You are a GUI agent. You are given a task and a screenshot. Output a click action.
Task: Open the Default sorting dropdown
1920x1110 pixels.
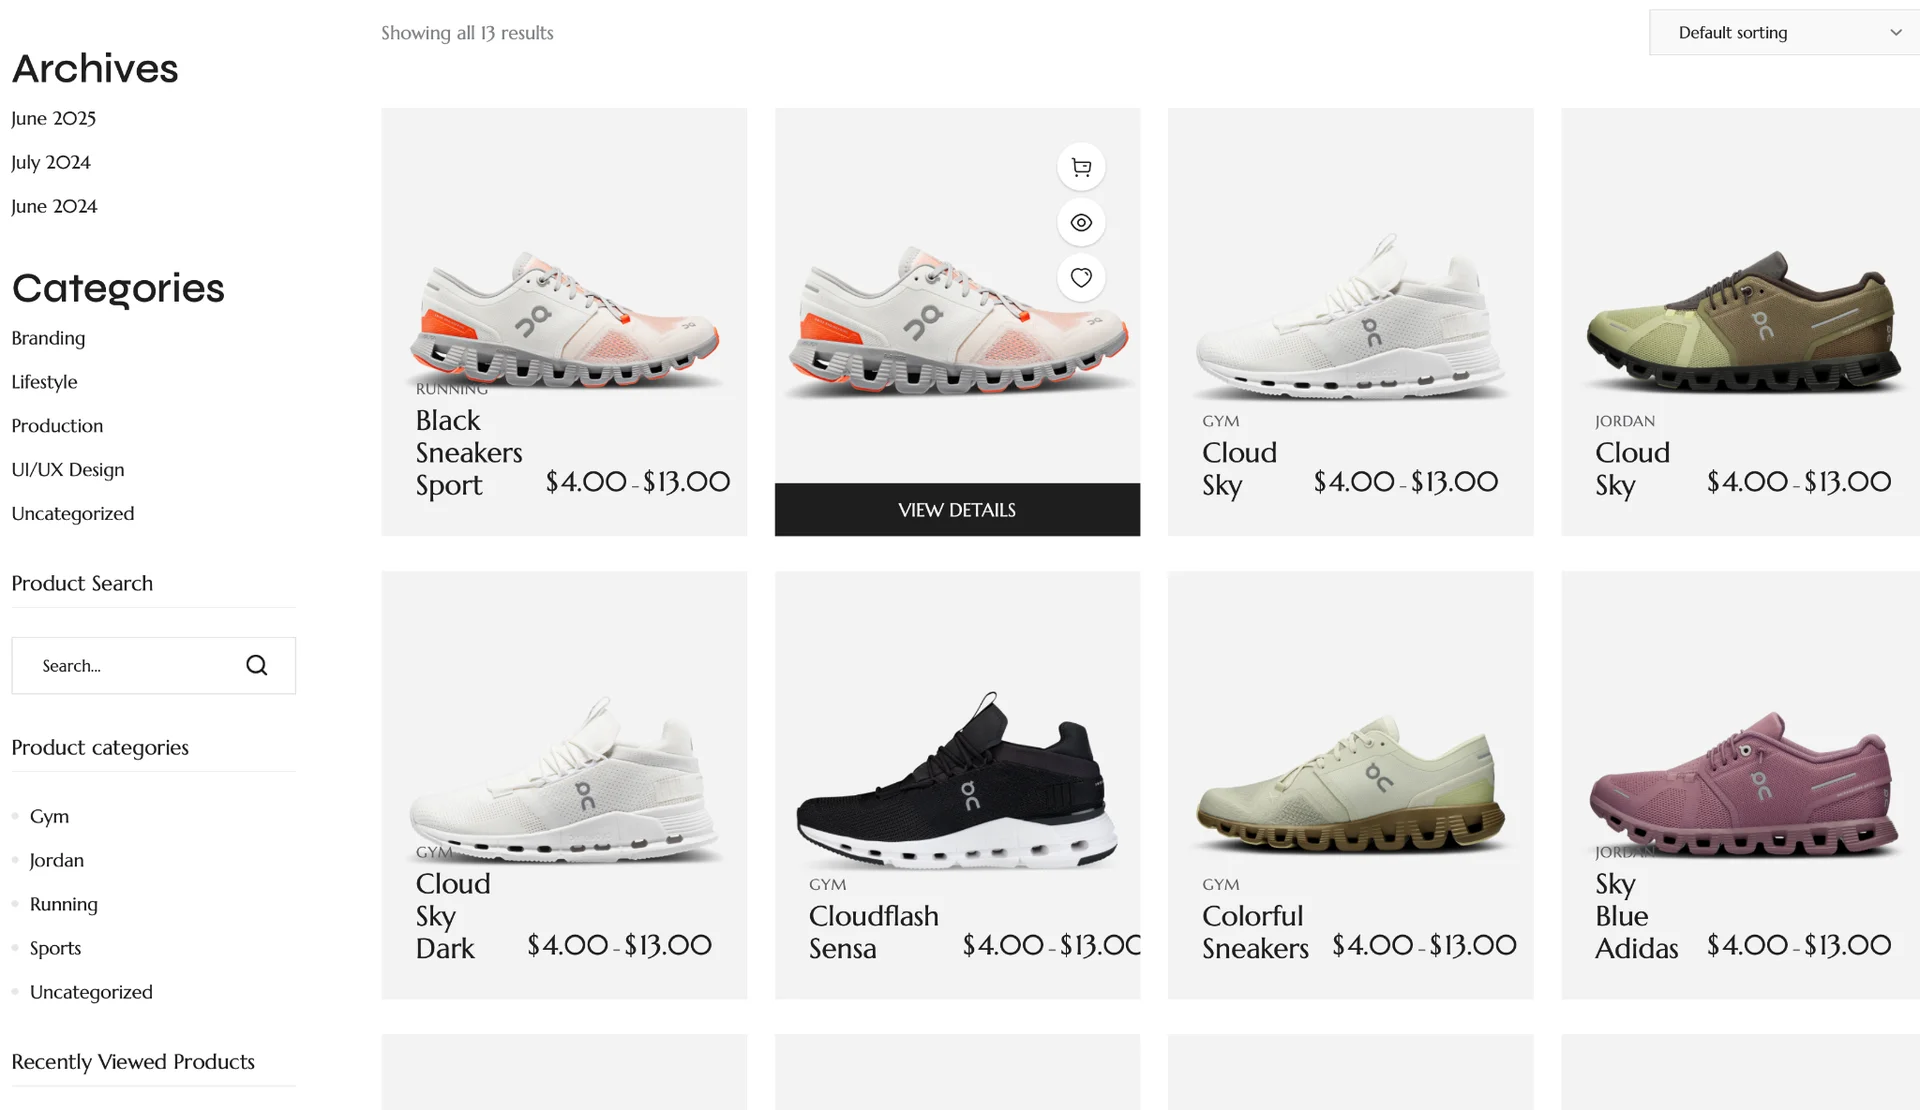[1784, 33]
